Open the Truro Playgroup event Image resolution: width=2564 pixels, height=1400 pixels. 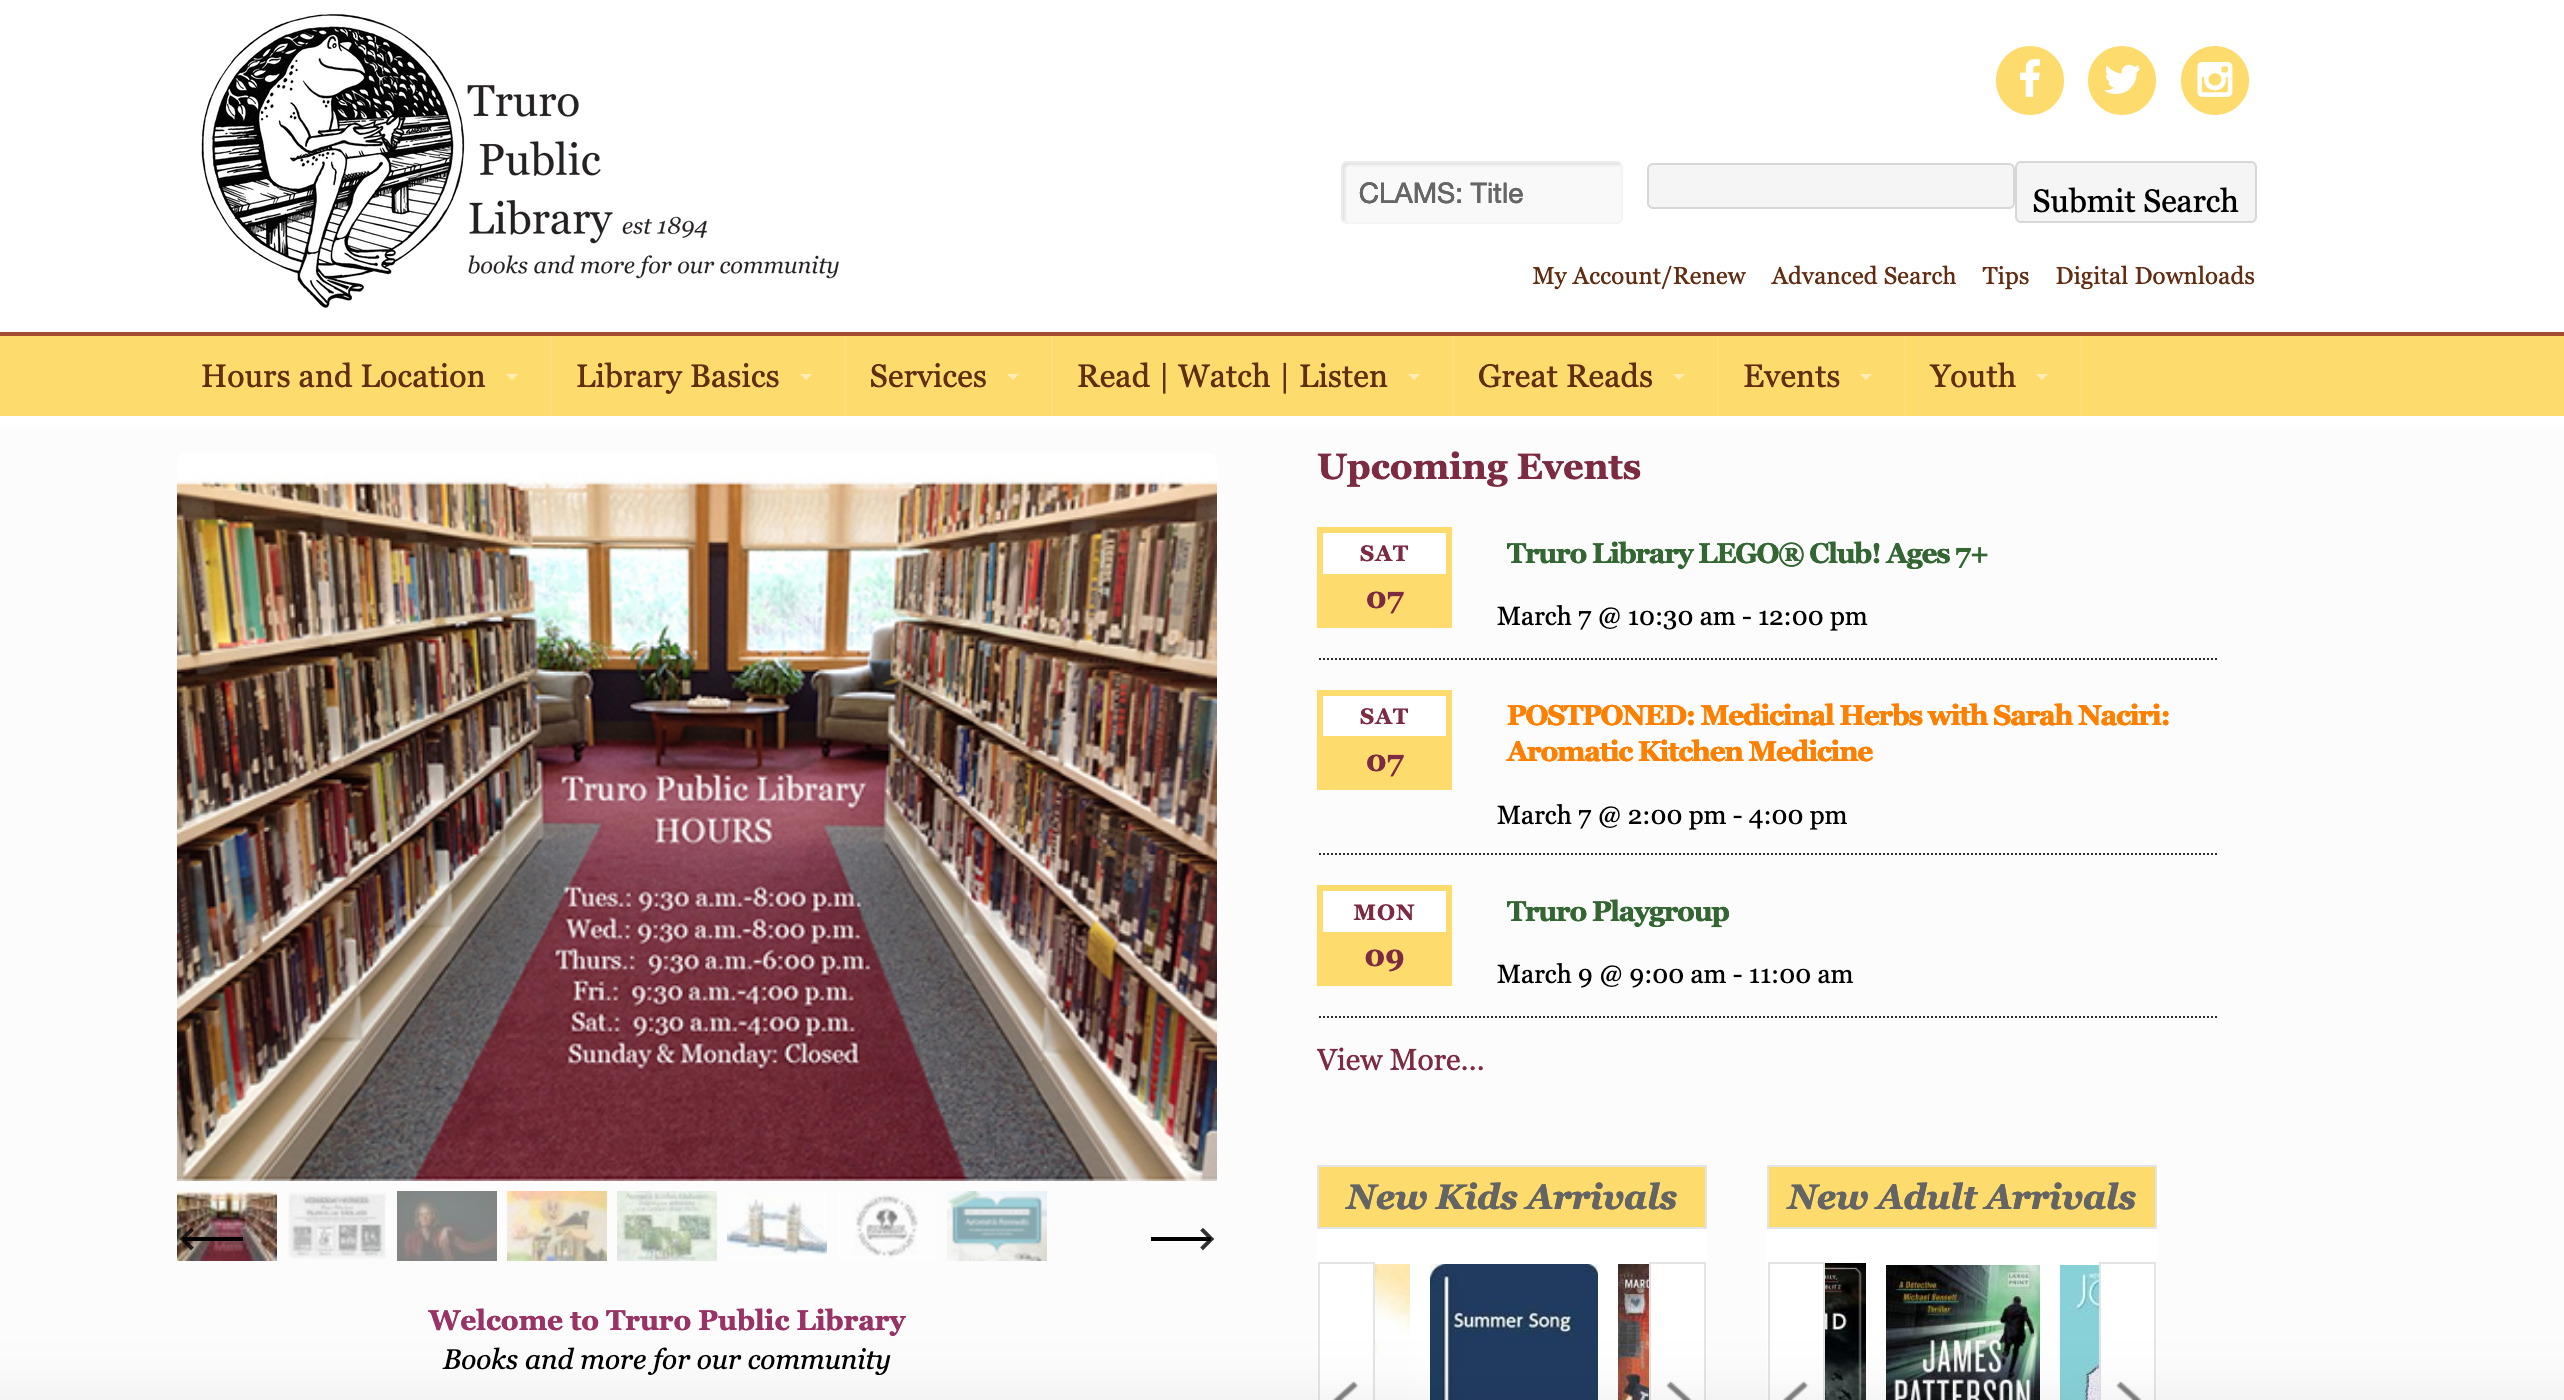tap(1617, 911)
